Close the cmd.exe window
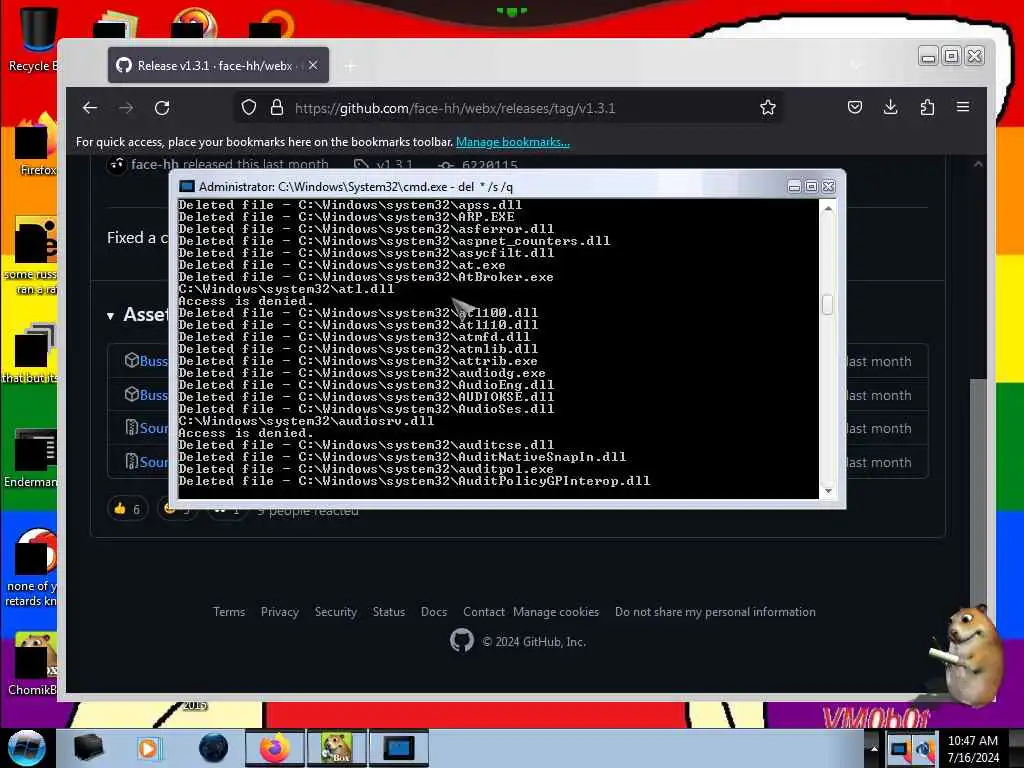Screen dimensions: 1024x768 pyautogui.click(x=829, y=187)
